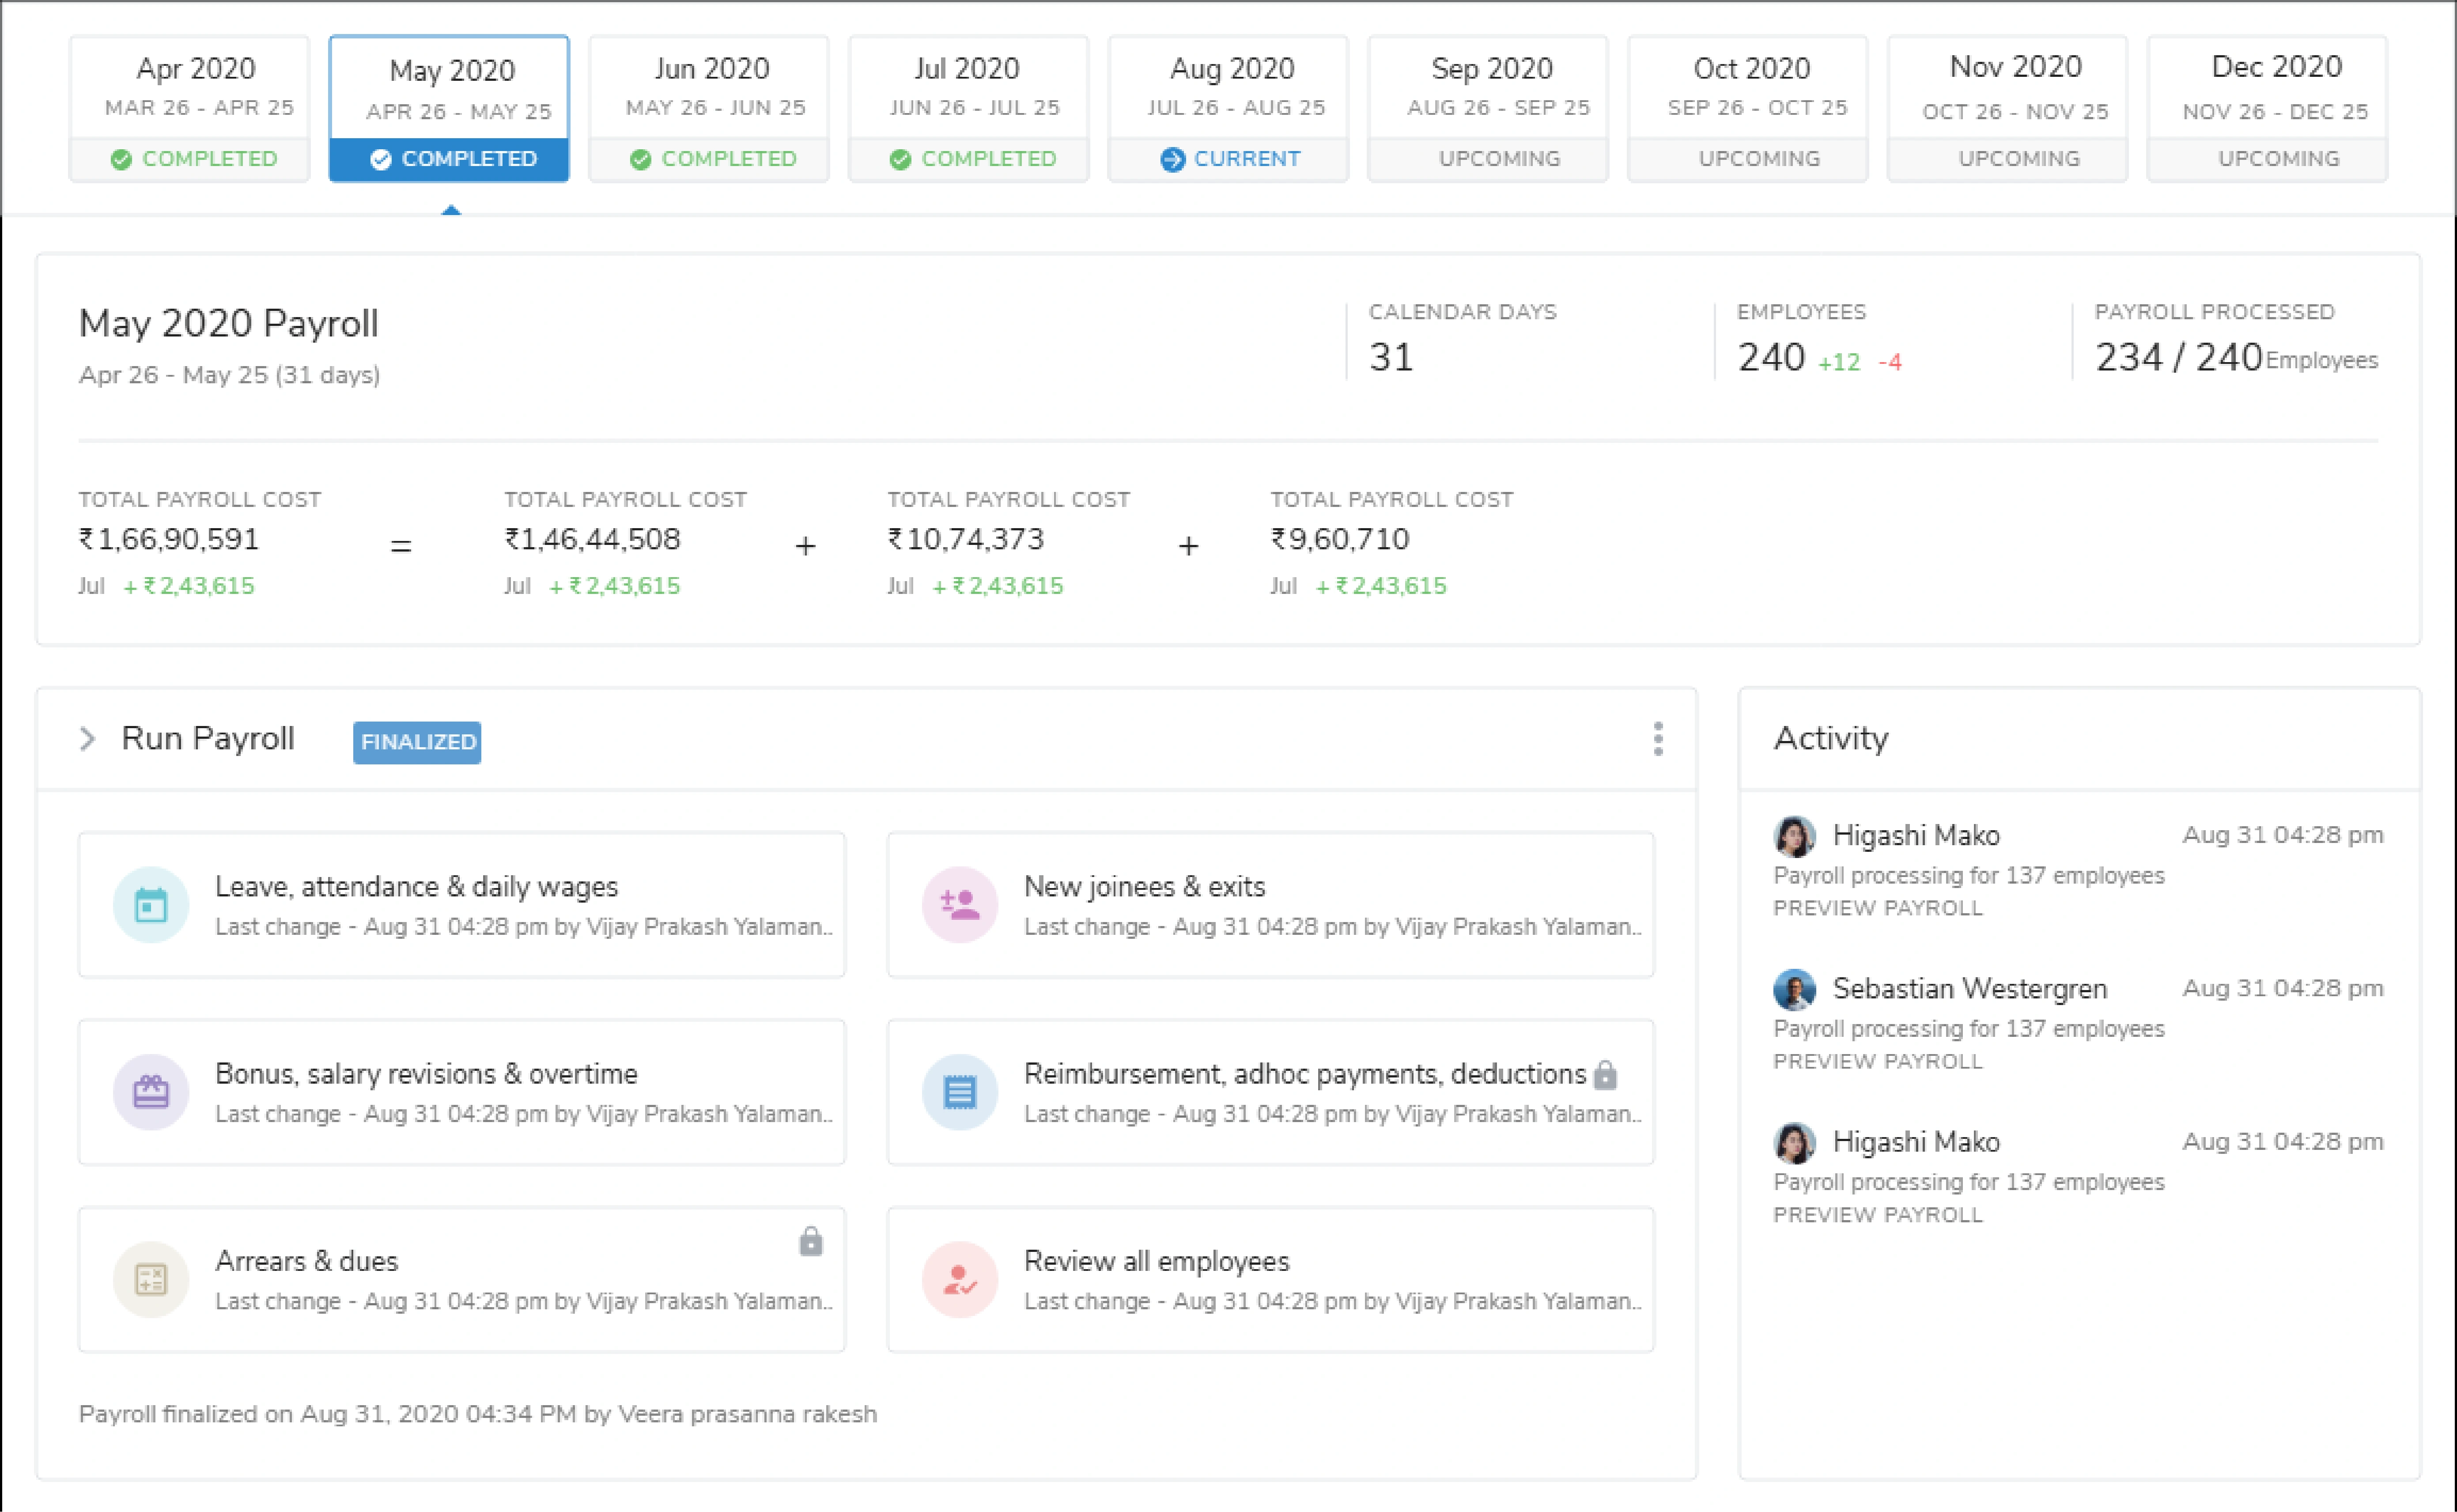Click the New joinees & exits people icon
Image resolution: width=2457 pixels, height=1512 pixels.
click(959, 905)
